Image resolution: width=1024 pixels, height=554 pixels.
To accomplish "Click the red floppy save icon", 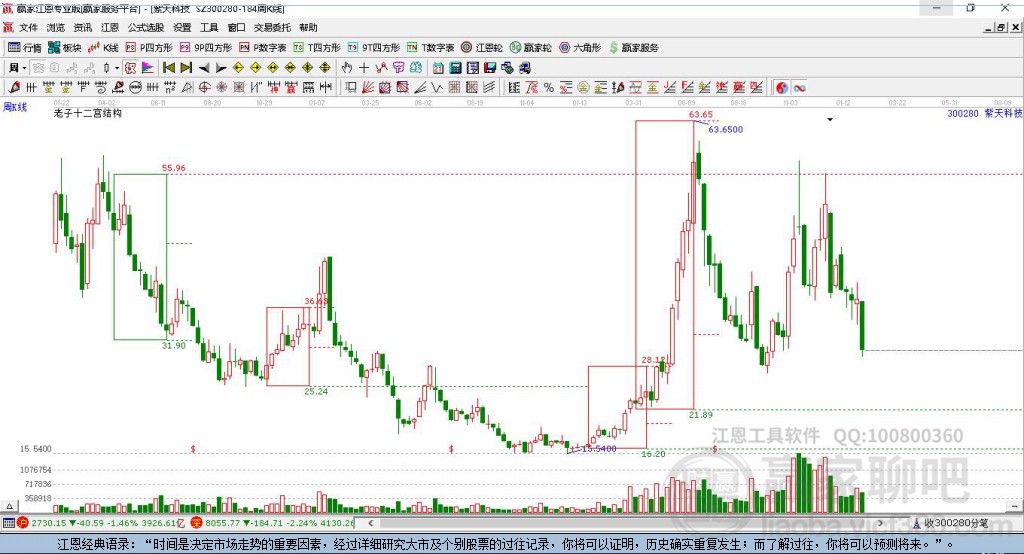I will click(x=490, y=68).
